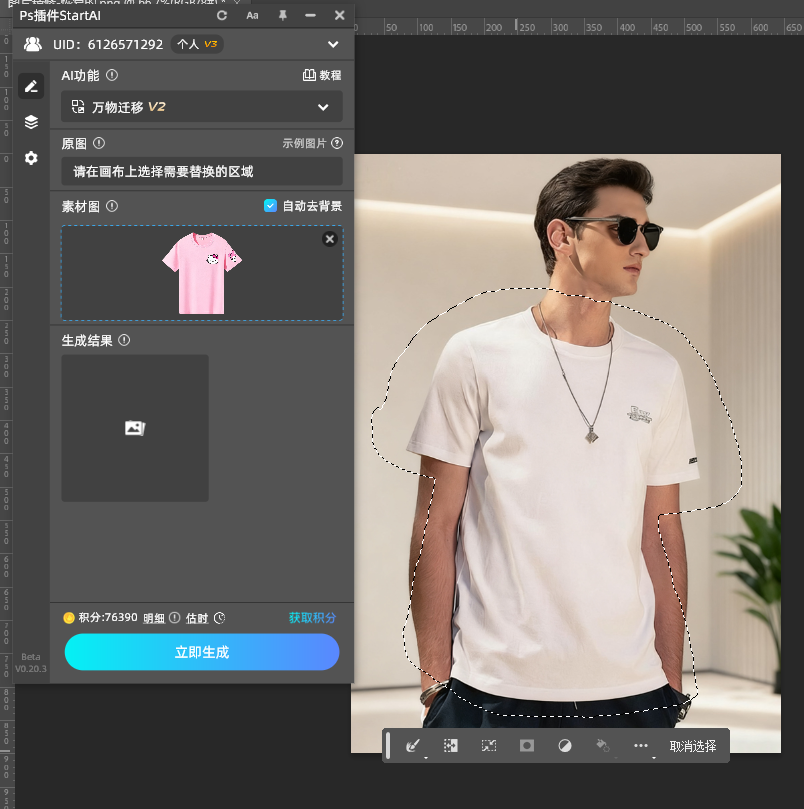
Task: Click the pink T-shirt material thumbnail
Action: tap(202, 273)
